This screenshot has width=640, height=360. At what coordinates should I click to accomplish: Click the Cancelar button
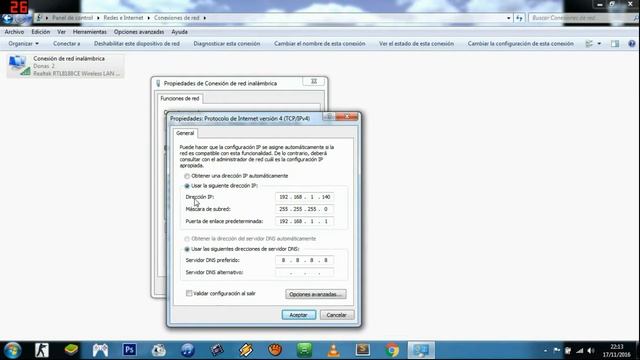pyautogui.click(x=337, y=315)
